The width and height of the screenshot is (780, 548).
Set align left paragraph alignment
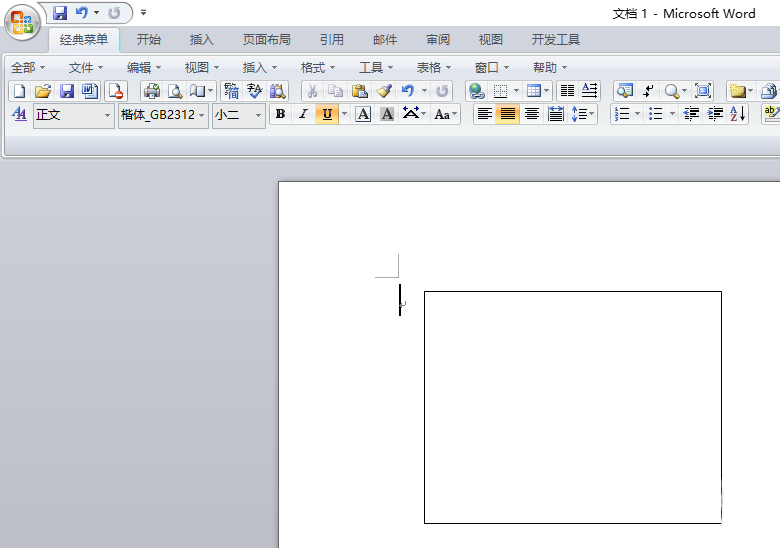485,114
